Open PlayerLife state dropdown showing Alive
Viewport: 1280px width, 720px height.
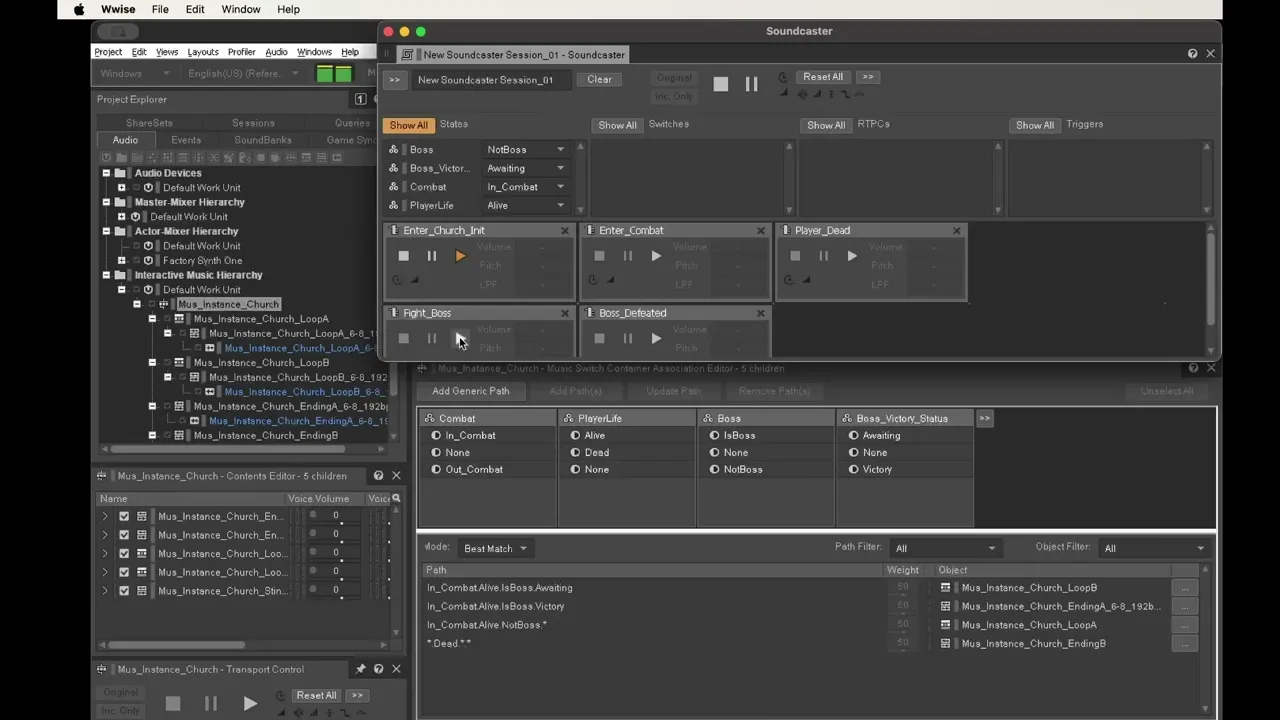[526, 206]
